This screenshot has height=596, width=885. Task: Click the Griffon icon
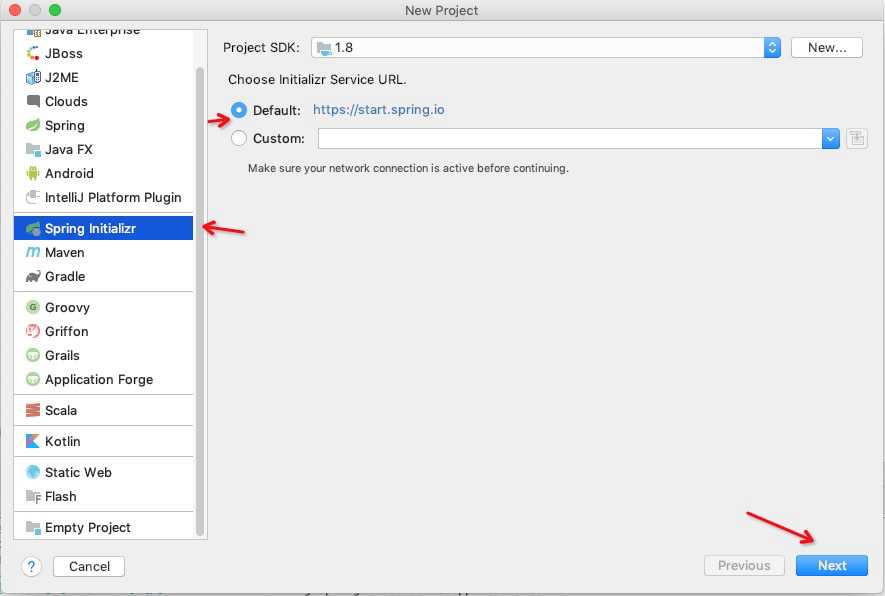click(33, 331)
